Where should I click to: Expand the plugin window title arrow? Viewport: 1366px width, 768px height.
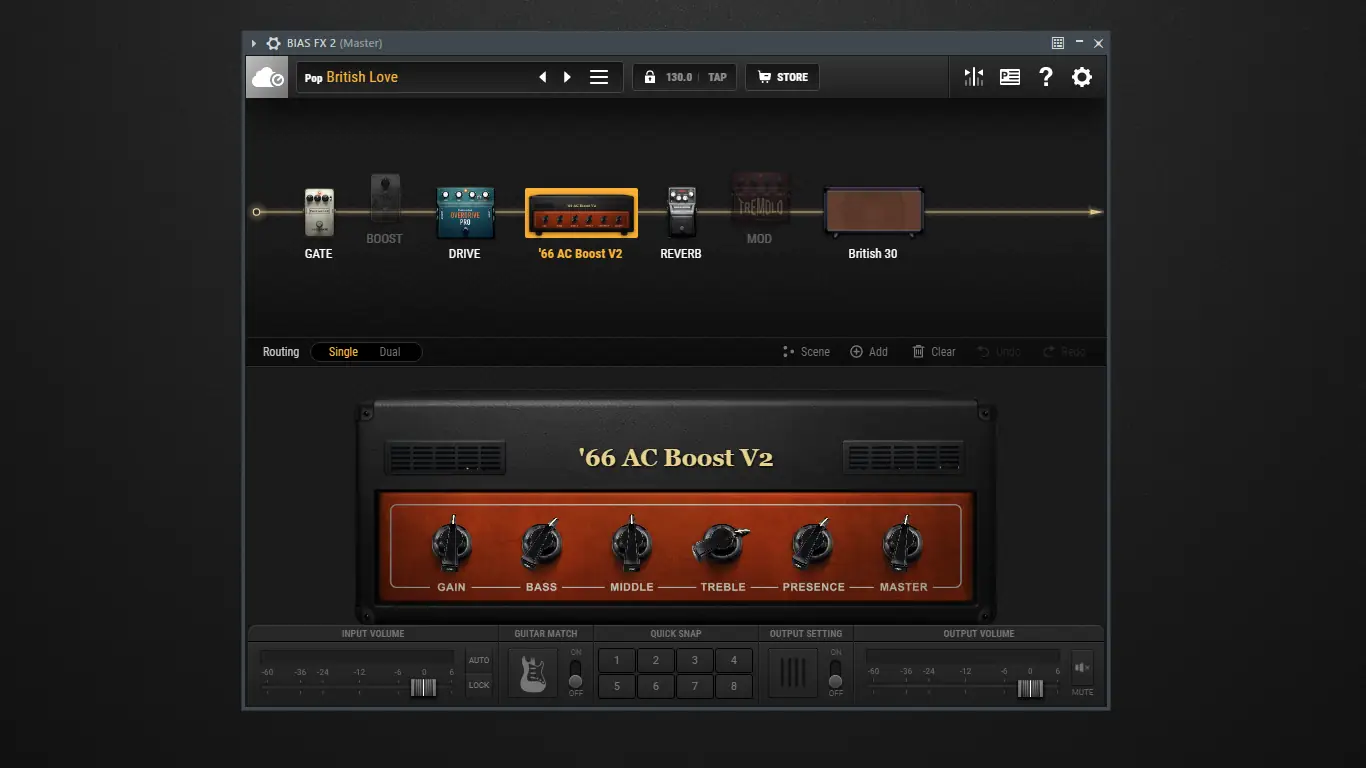pyautogui.click(x=254, y=43)
